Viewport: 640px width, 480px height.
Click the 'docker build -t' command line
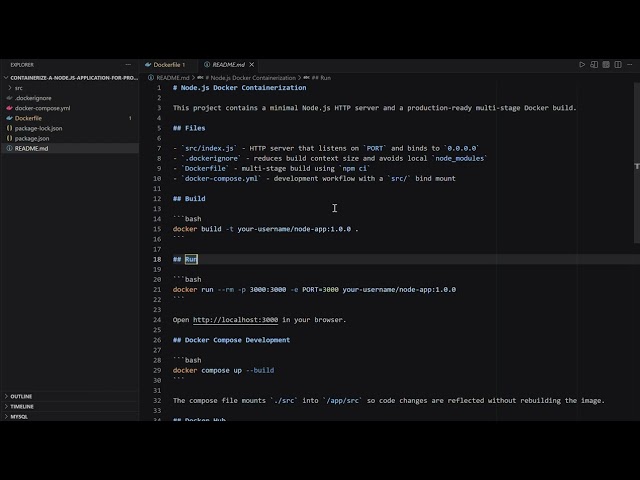[265, 229]
